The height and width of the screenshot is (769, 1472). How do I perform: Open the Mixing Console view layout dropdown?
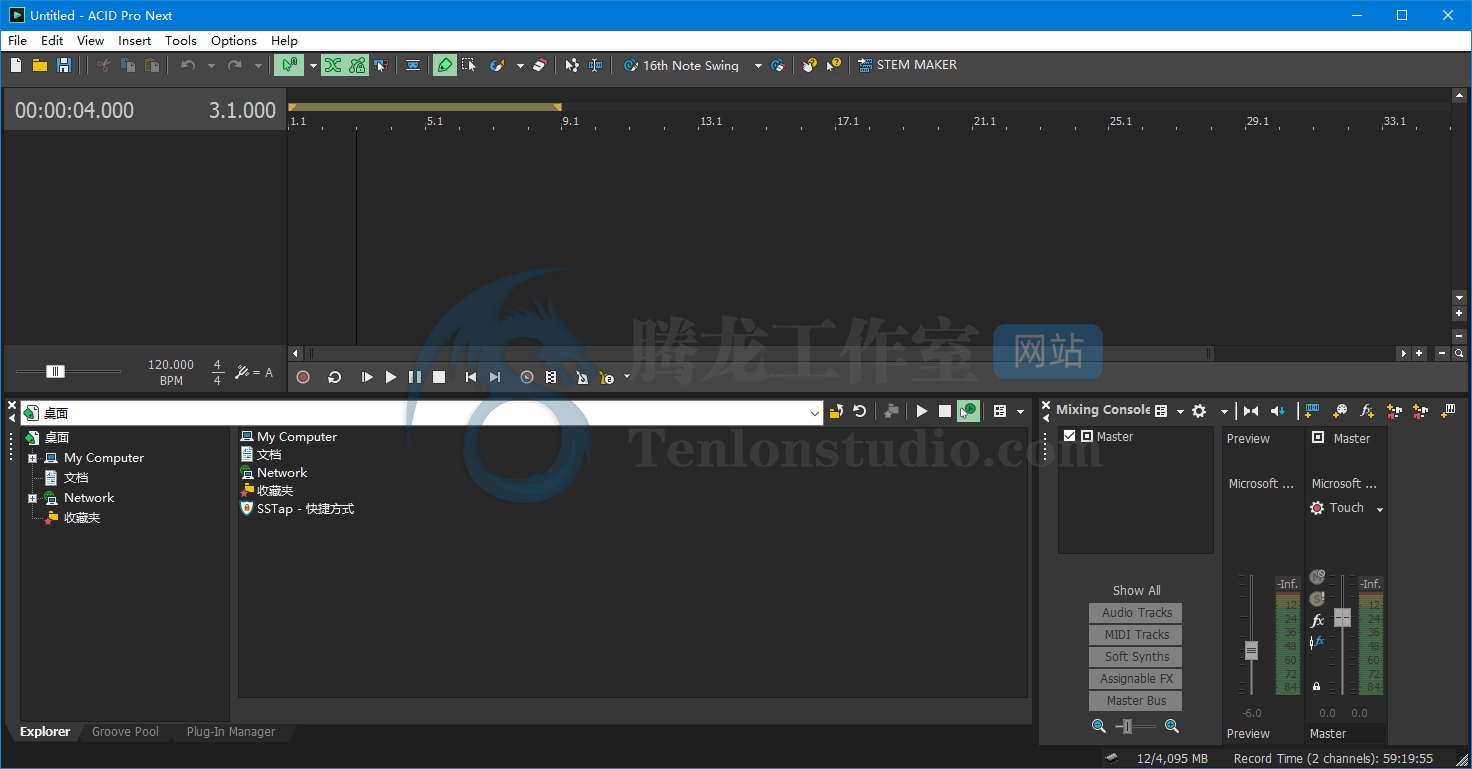(1180, 411)
